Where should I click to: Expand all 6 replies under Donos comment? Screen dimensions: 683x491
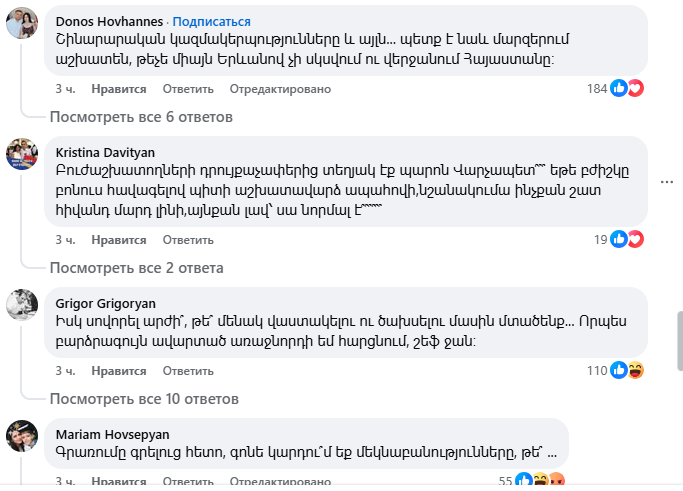pos(141,117)
